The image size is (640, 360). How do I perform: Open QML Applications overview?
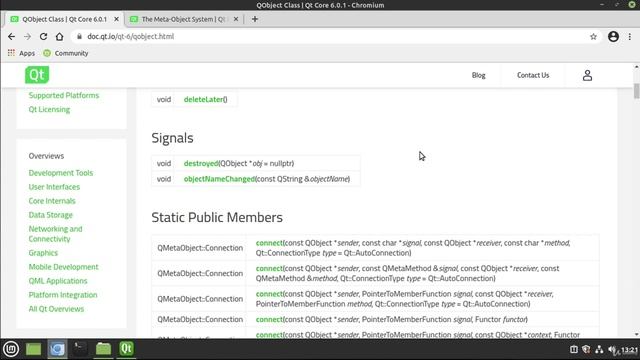point(58,281)
